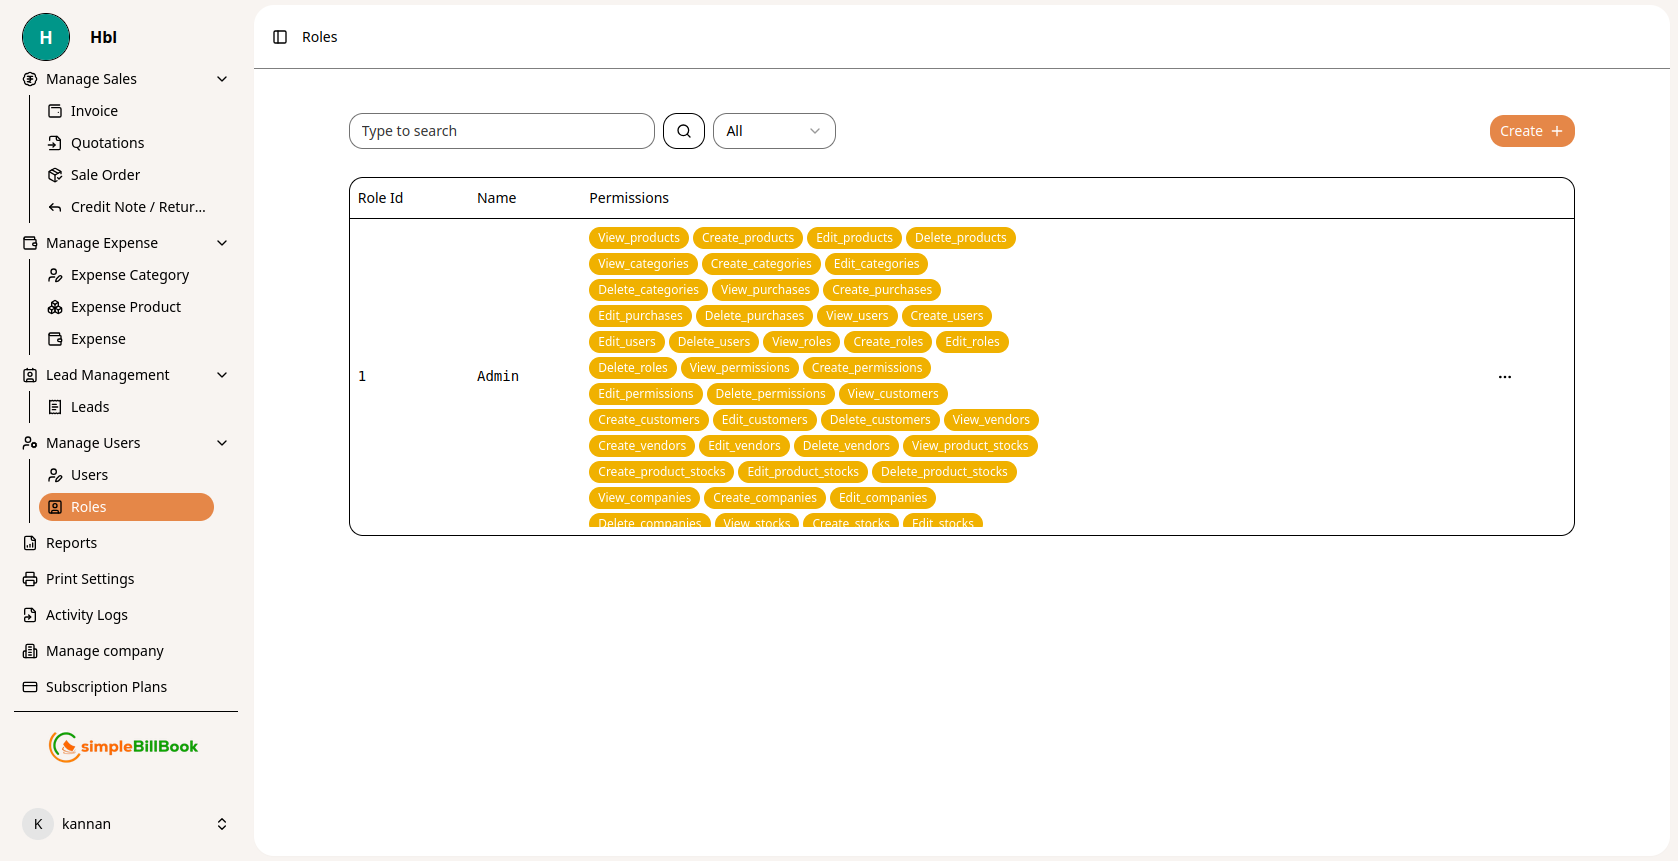The height and width of the screenshot is (861, 1678).
Task: Collapse the Lead Management chevron
Action: (222, 375)
